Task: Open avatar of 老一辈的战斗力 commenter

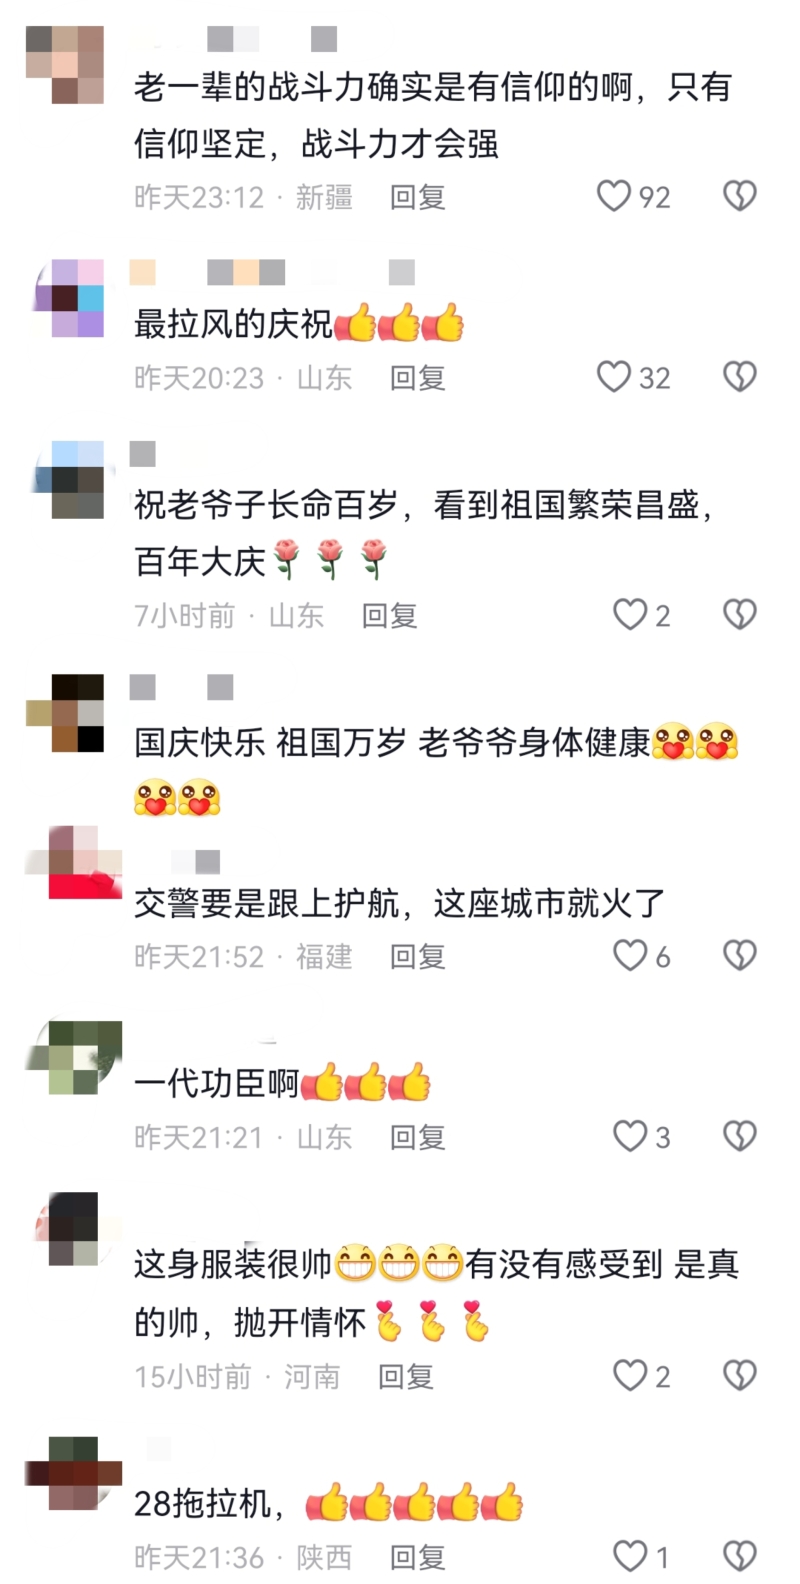Action: click(x=66, y=64)
